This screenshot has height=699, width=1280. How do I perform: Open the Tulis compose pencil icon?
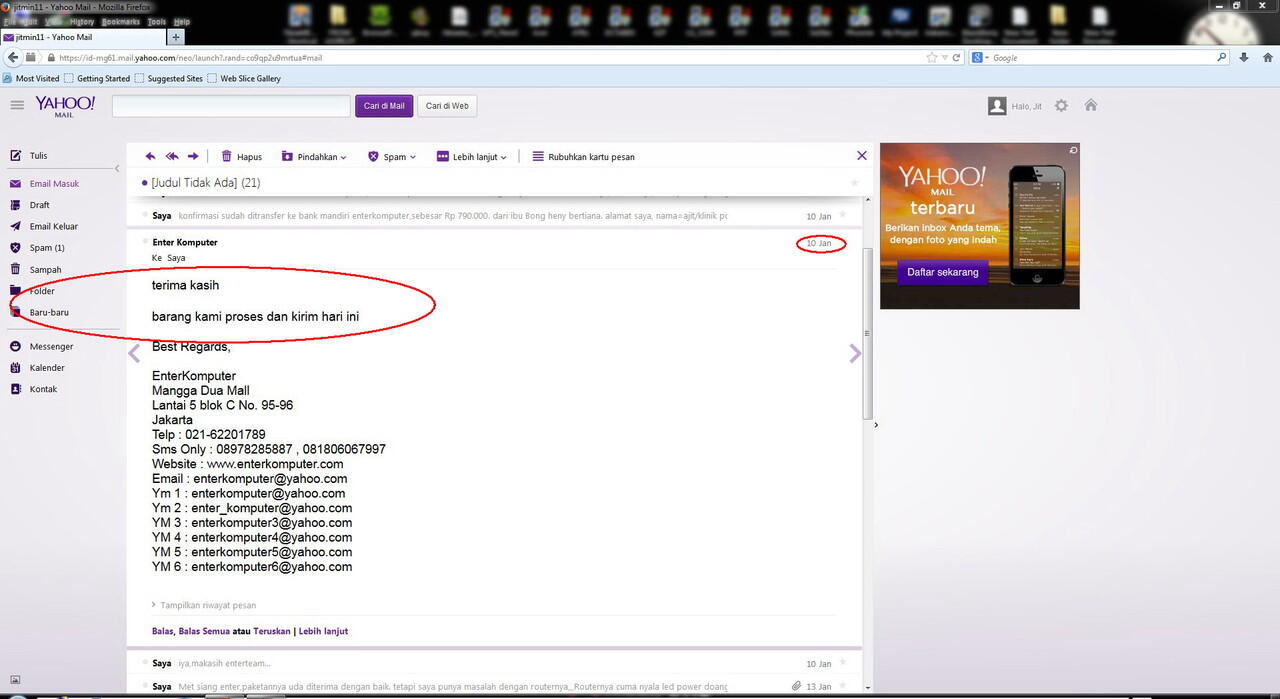click(x=15, y=156)
